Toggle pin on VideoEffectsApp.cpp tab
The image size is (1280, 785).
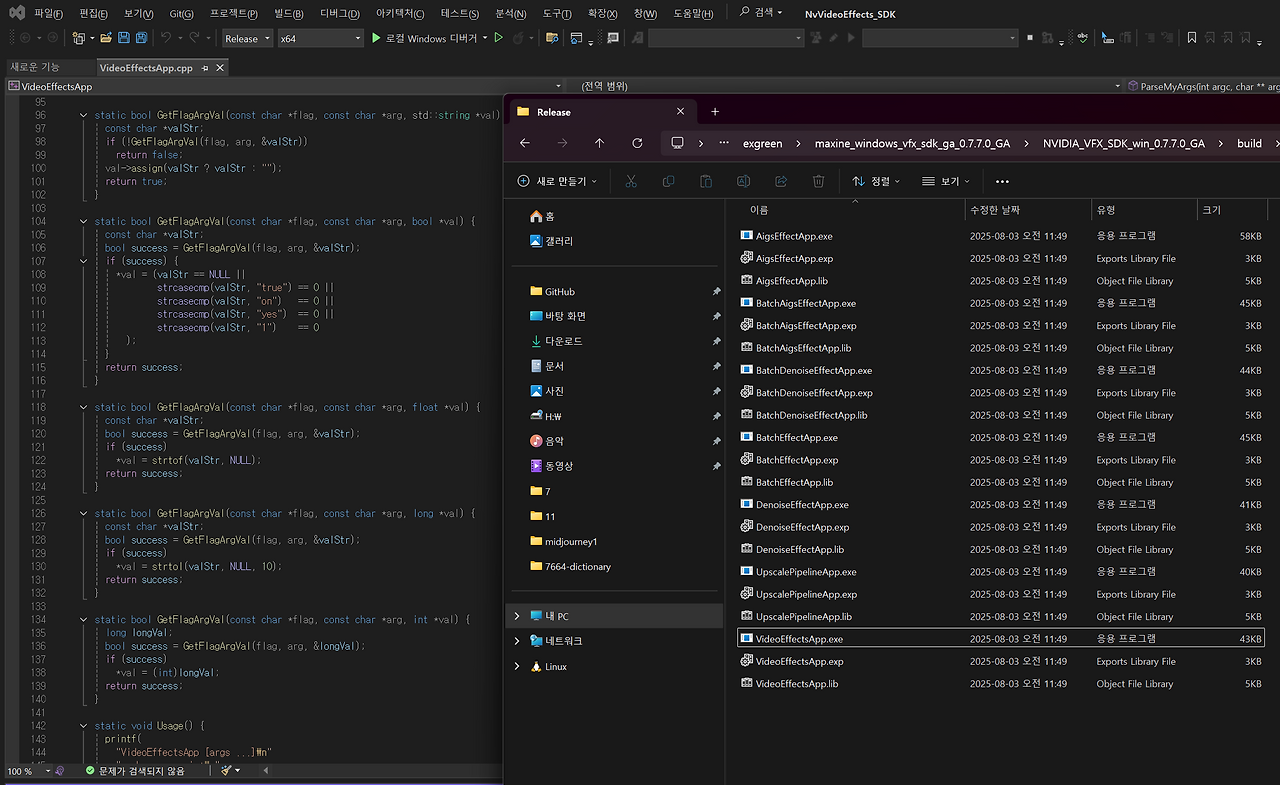pos(205,68)
